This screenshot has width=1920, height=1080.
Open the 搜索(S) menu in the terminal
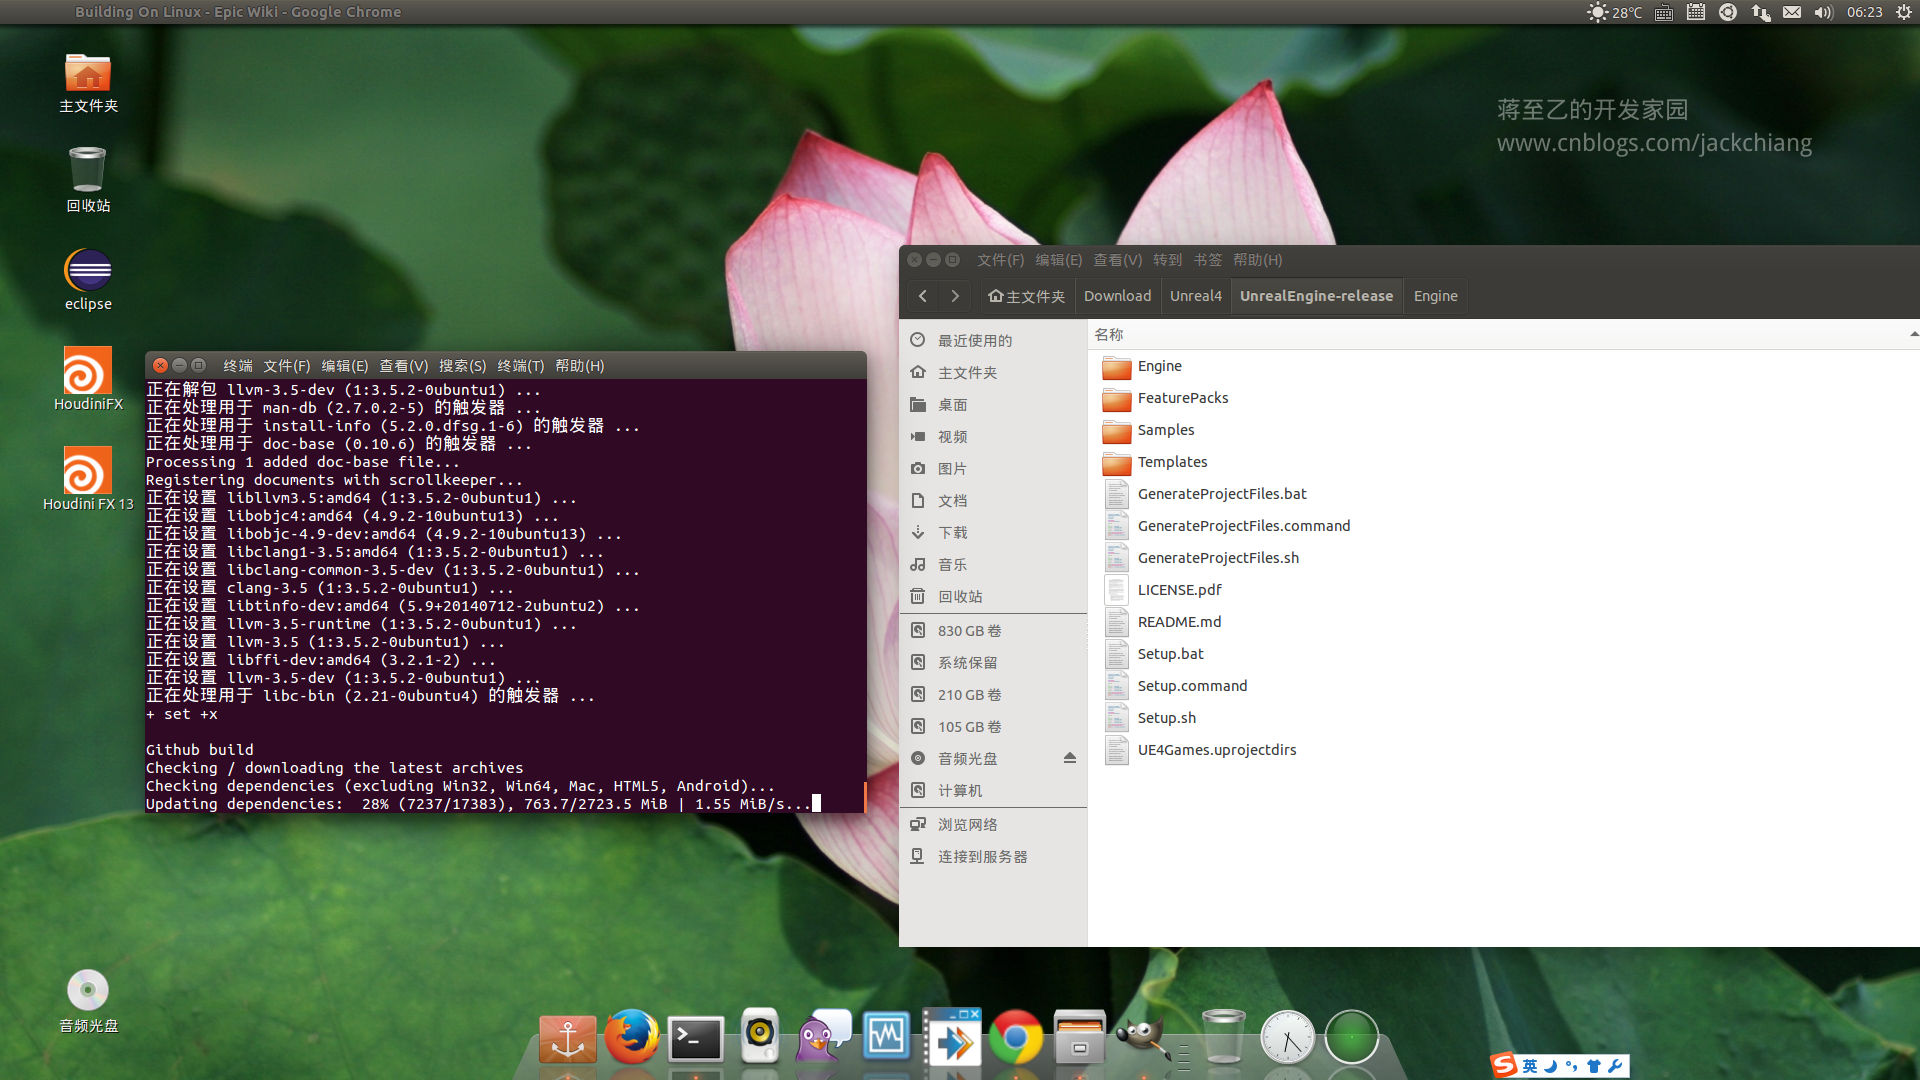(x=462, y=366)
